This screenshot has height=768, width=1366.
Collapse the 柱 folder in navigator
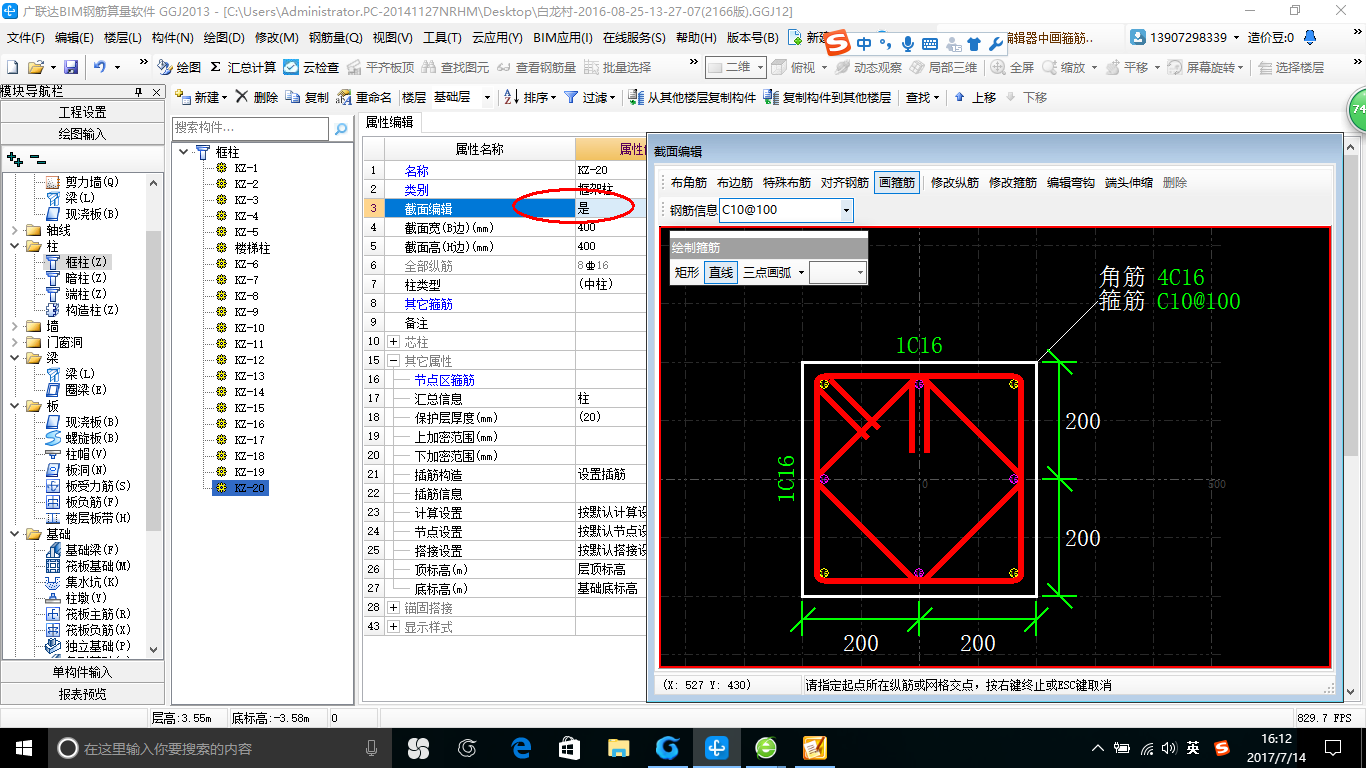pos(14,246)
